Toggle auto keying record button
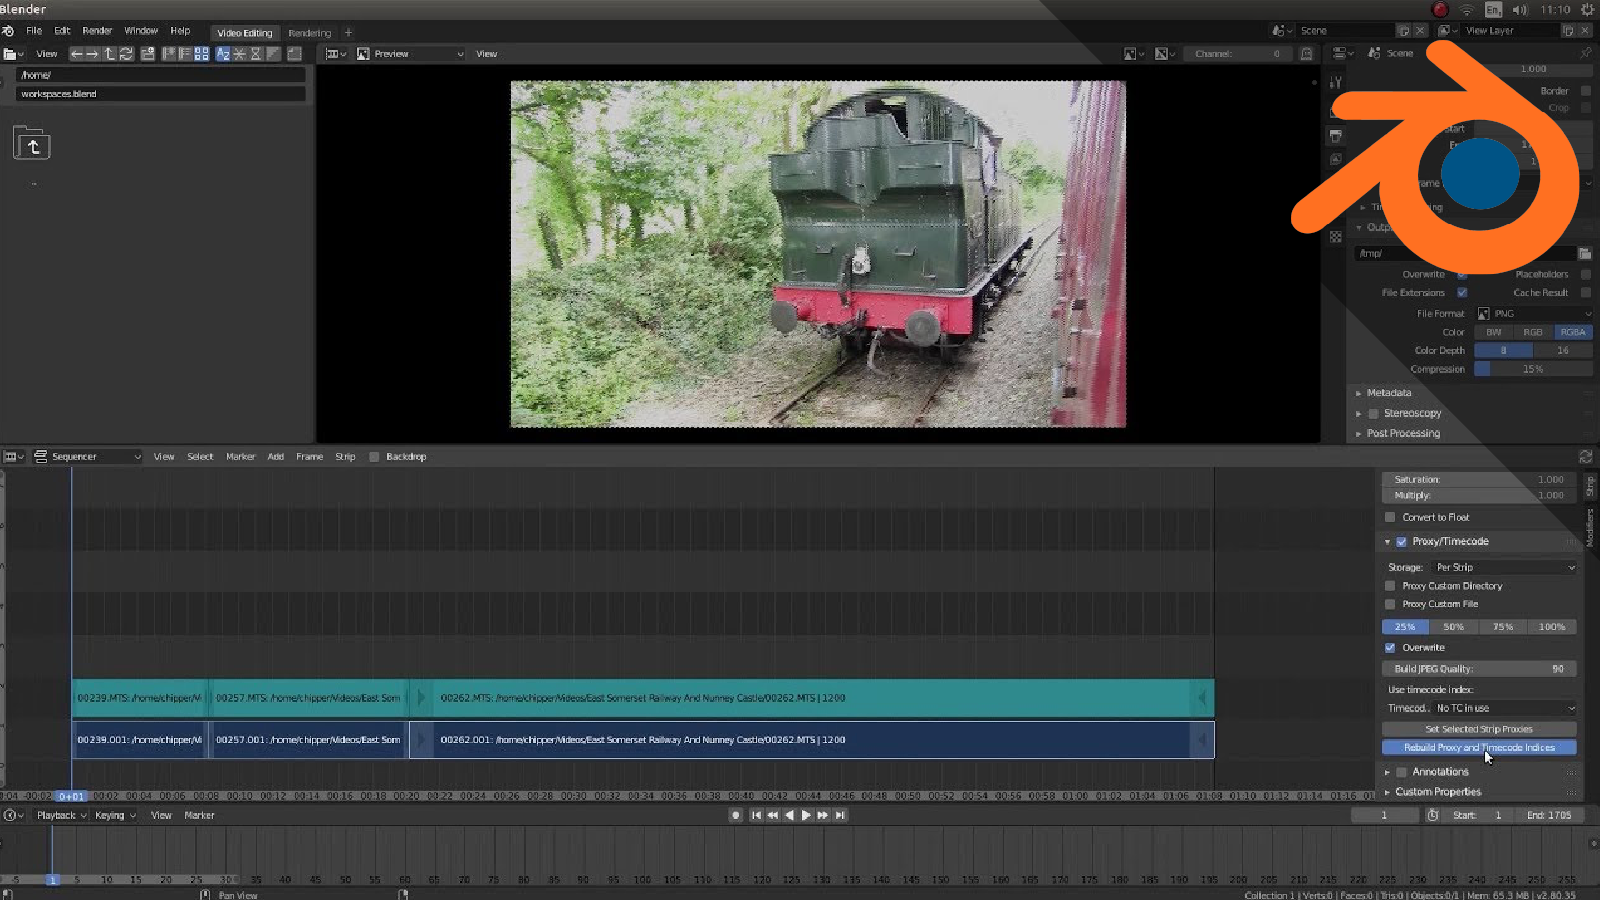Image resolution: width=1600 pixels, height=900 pixels. tap(736, 816)
